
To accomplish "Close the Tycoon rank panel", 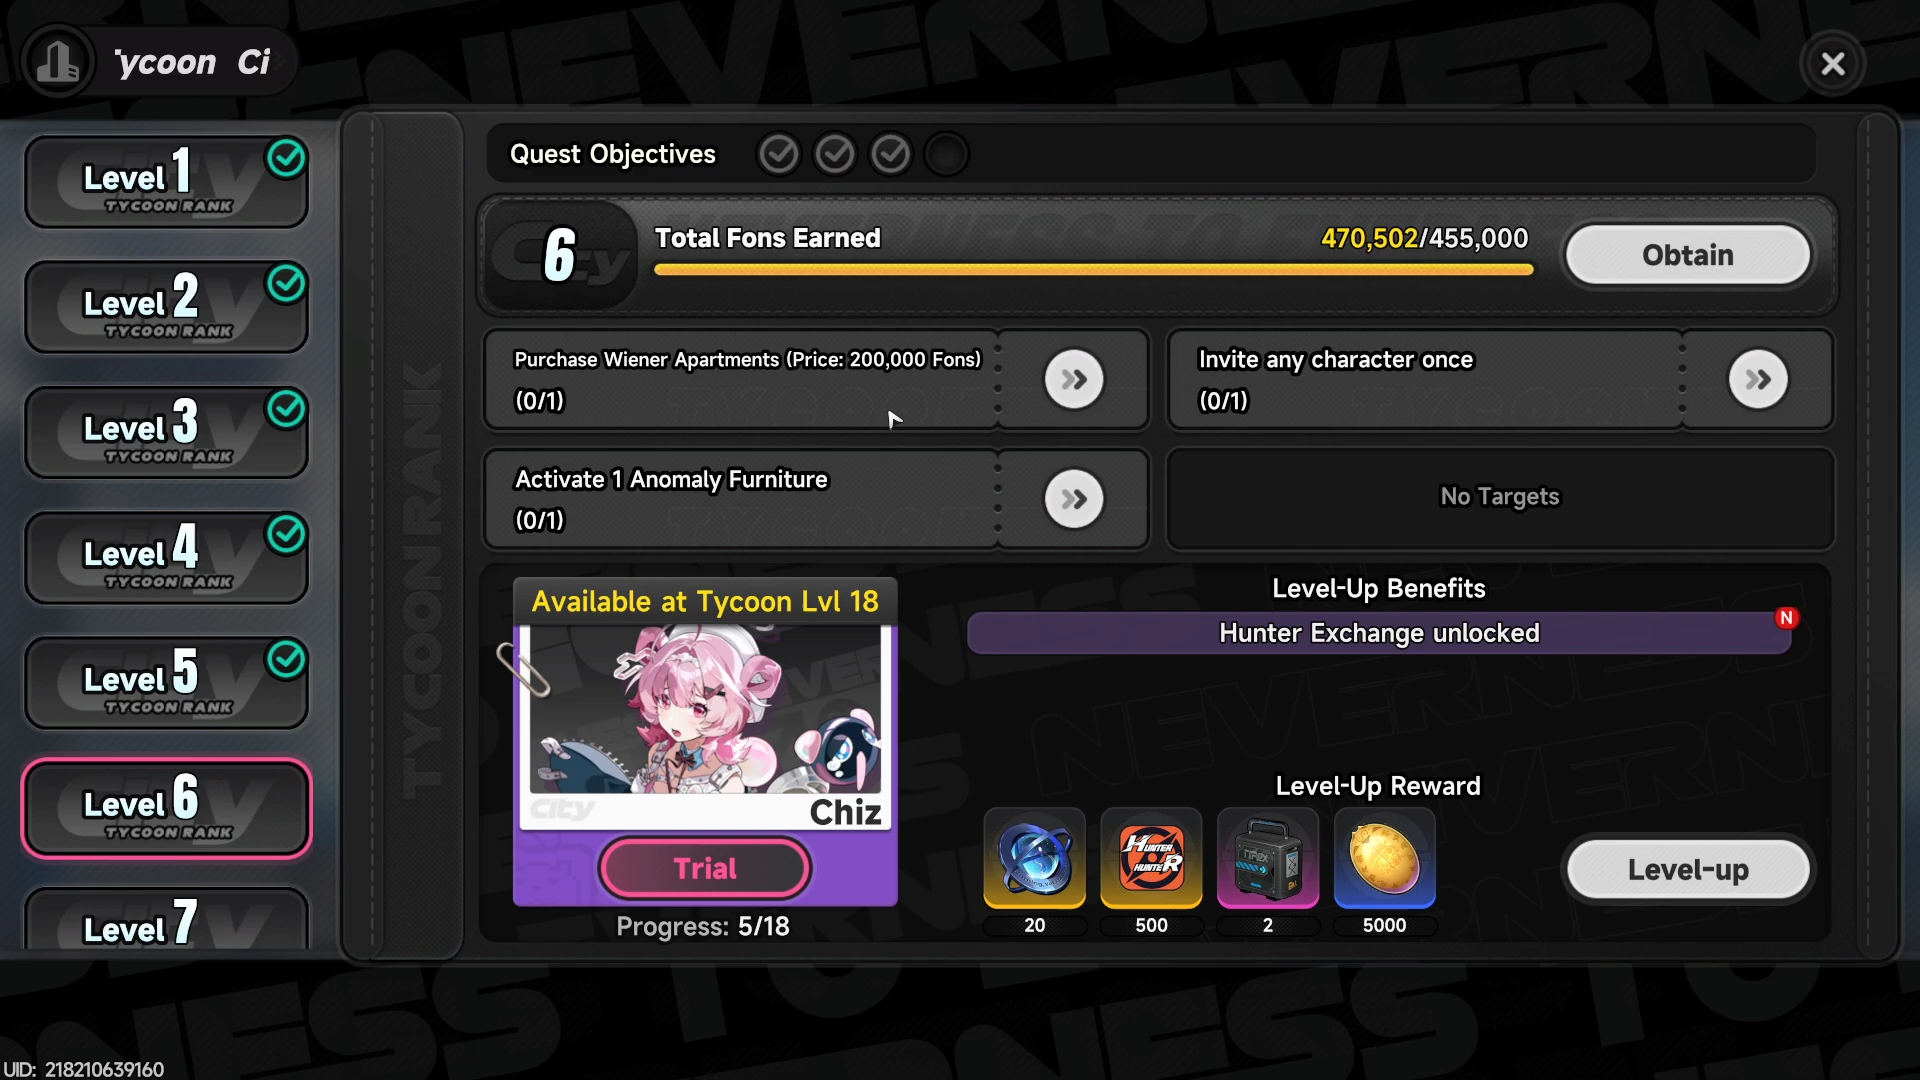I will [1832, 64].
